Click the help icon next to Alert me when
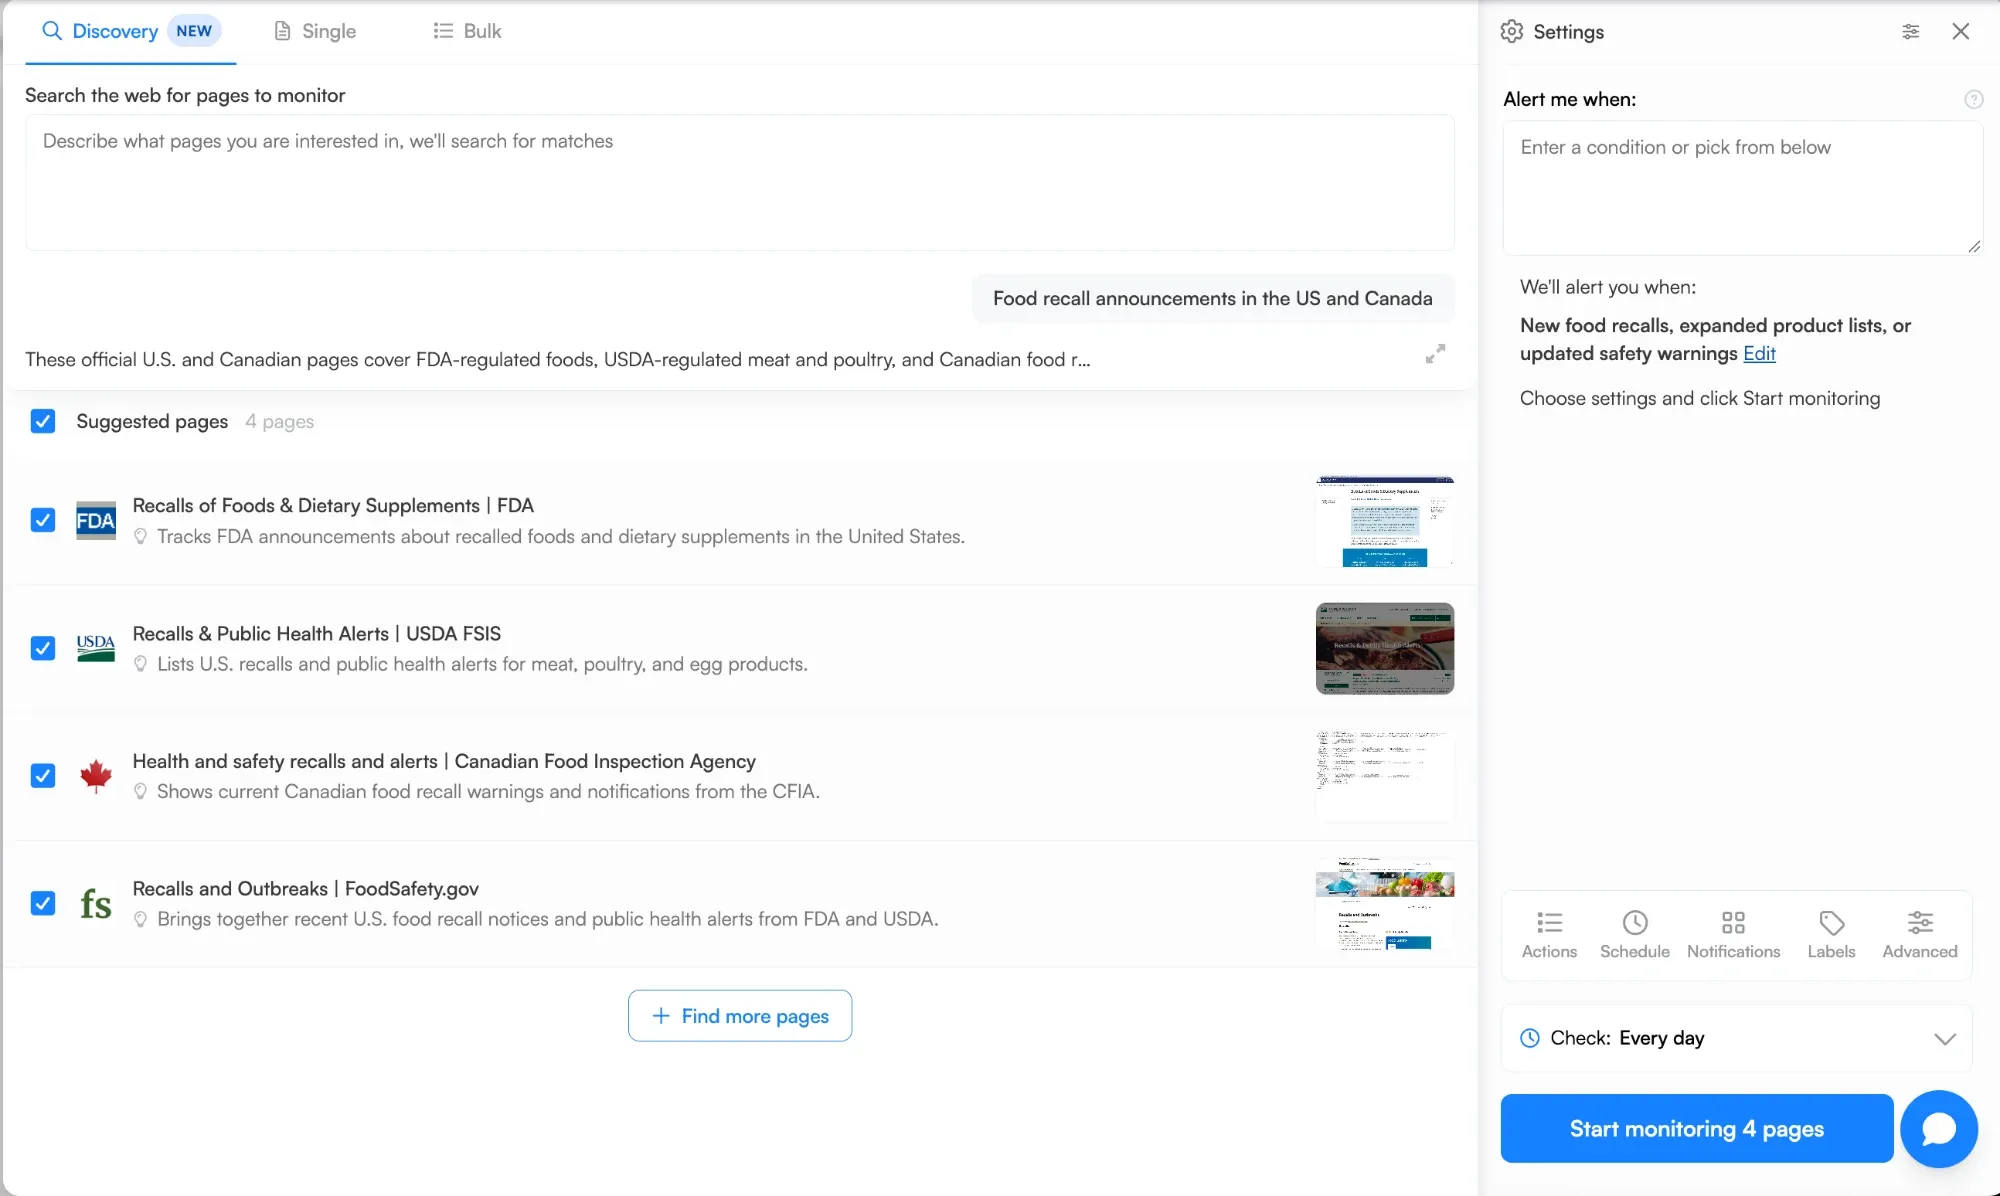The image size is (2000, 1196). (1973, 99)
